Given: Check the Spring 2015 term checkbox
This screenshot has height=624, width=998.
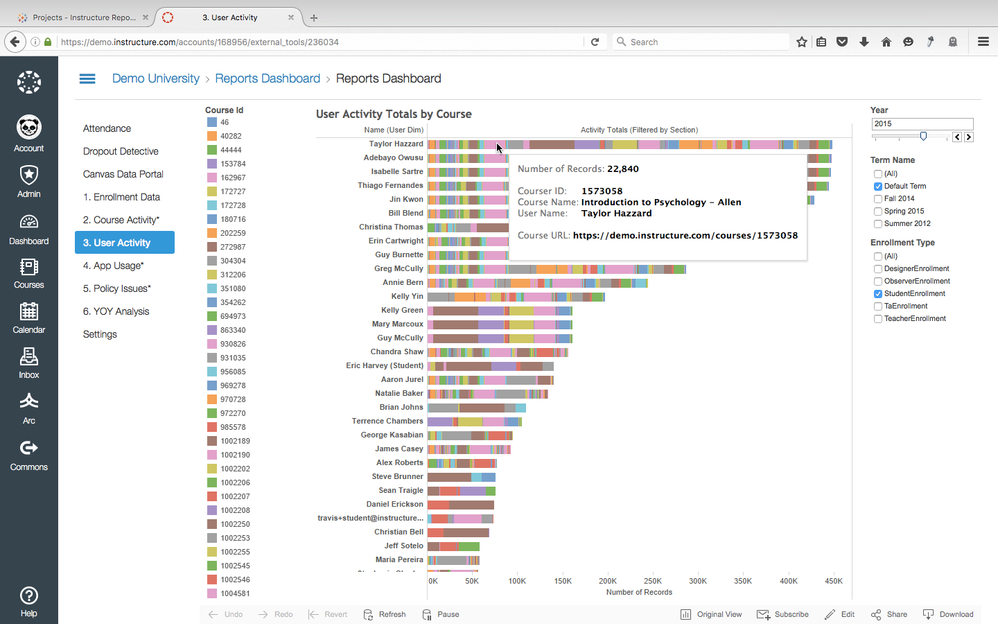Looking at the screenshot, I should coord(878,211).
